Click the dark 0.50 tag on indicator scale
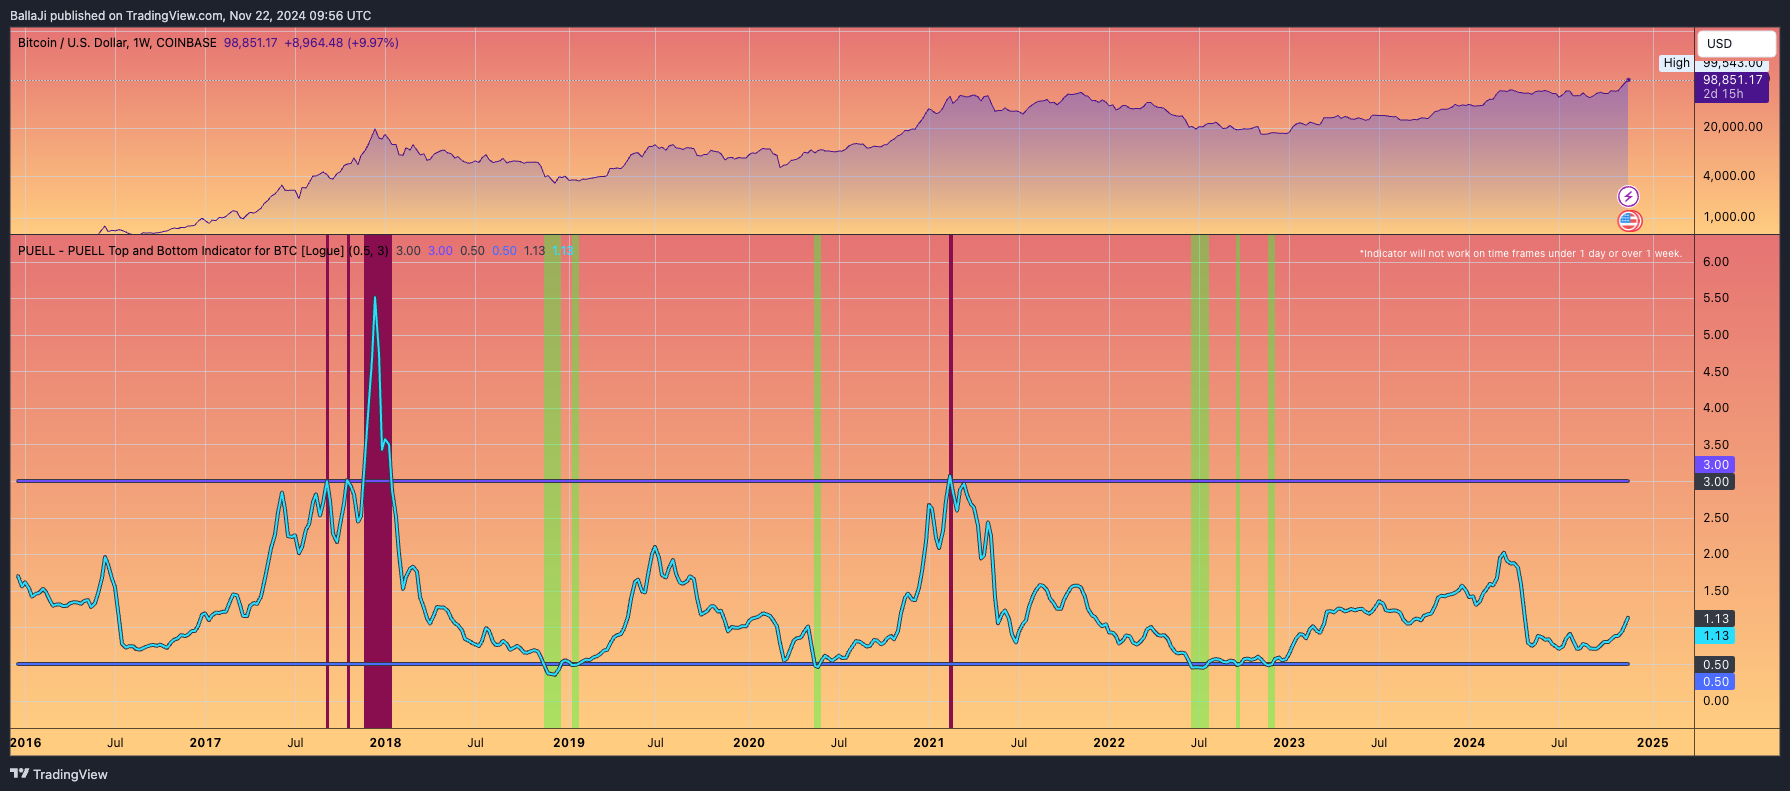Screen dimensions: 1790x791 (1715, 665)
